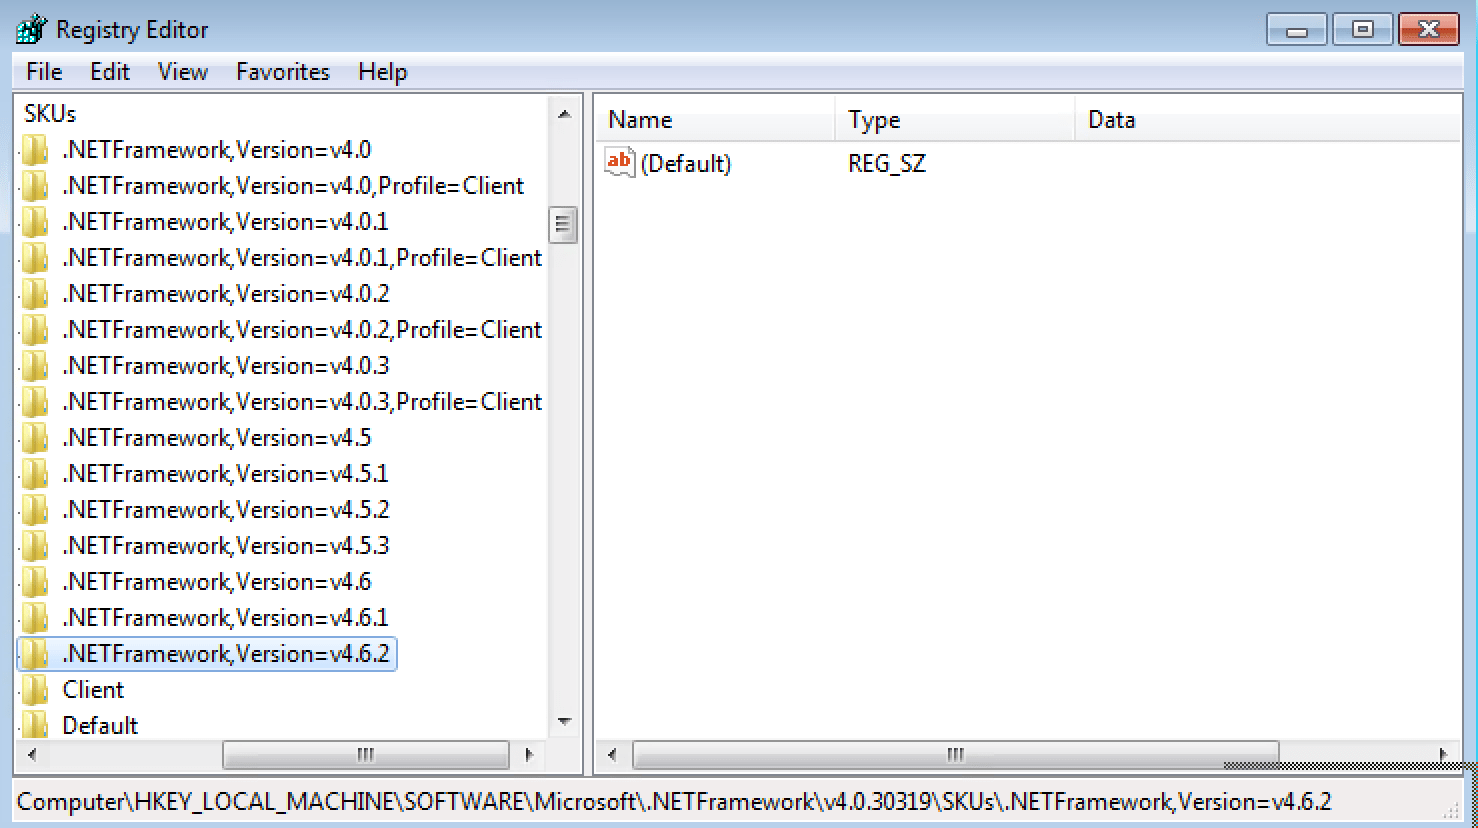Screen dimensions: 1478x828
Task: Click the Client key folder icon
Action: tap(34, 690)
